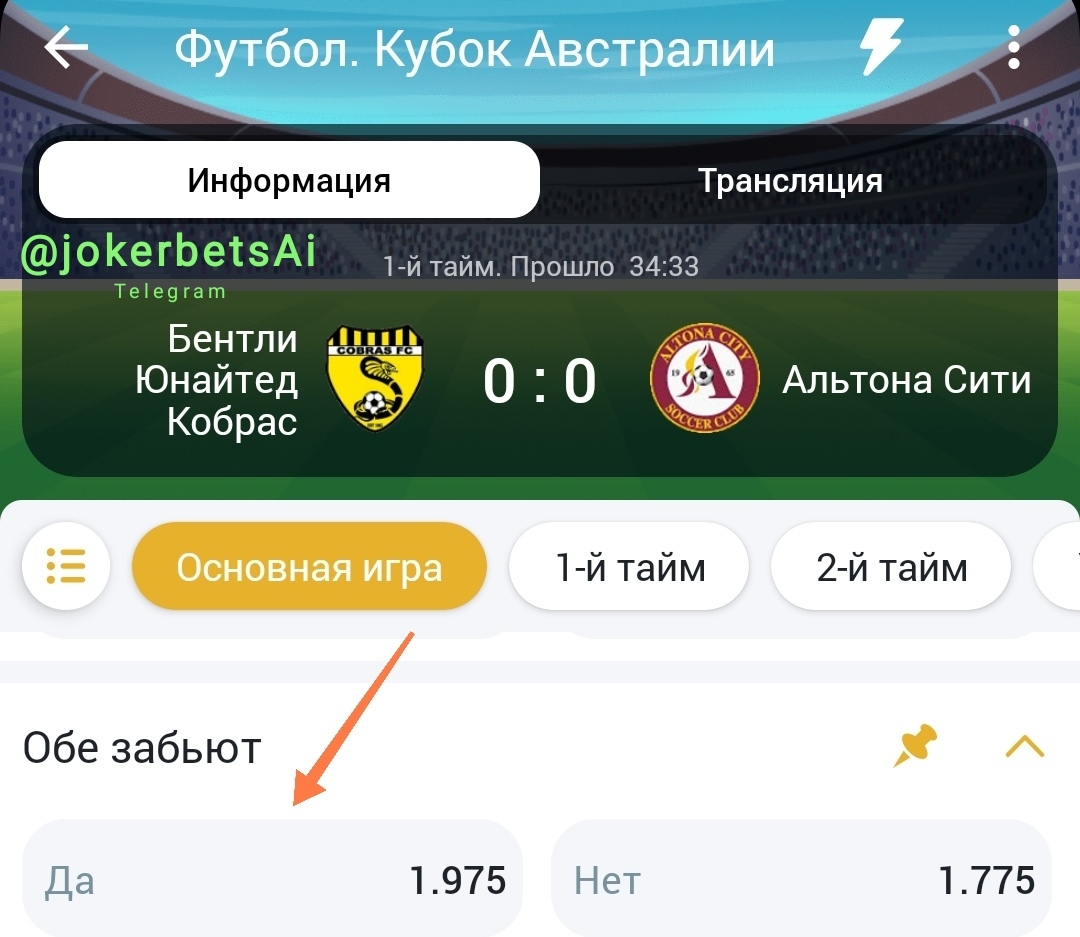This screenshot has width=1080, height=937.
Task: Tap the Altona City Soccer Club logo
Action: 705,378
